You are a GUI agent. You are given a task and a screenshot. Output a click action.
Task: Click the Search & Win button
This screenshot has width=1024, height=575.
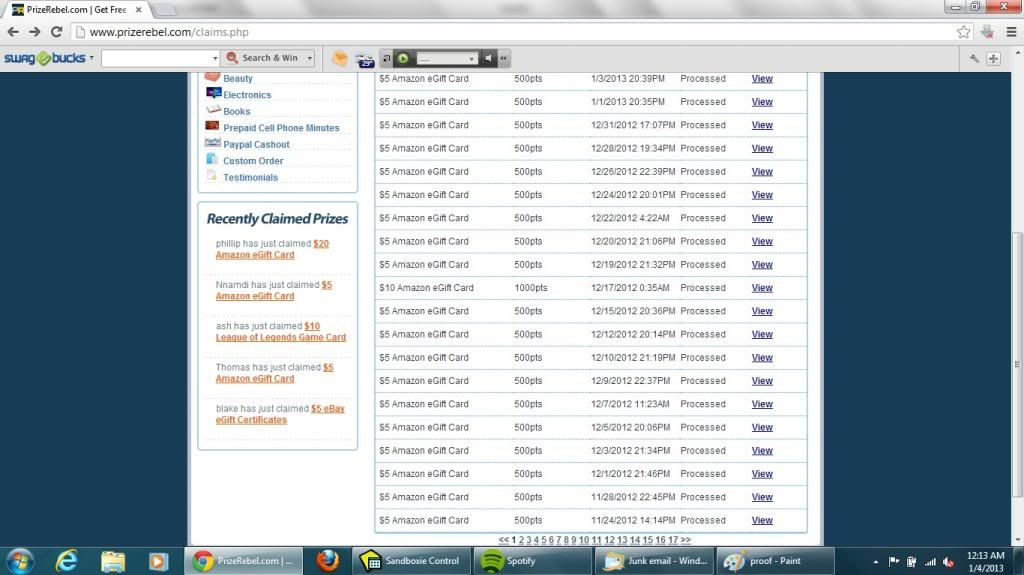click(262, 58)
